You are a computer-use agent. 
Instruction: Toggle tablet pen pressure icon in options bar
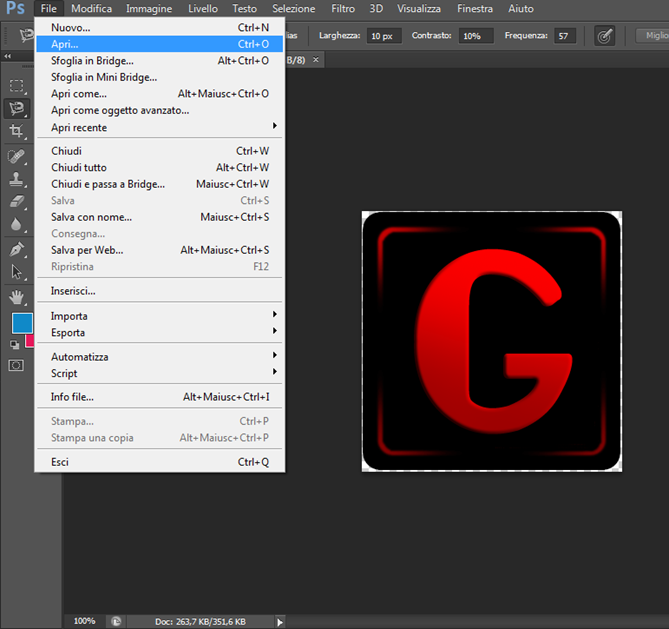pyautogui.click(x=605, y=36)
